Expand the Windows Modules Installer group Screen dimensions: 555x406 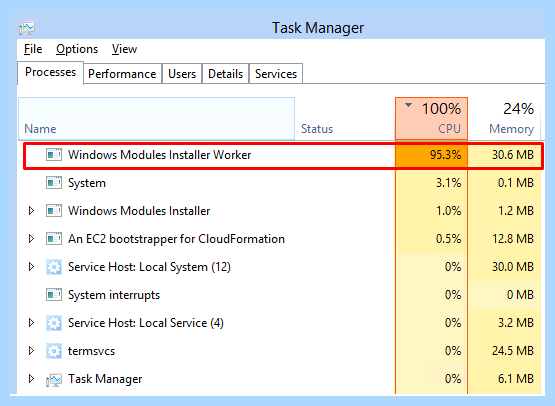click(31, 211)
